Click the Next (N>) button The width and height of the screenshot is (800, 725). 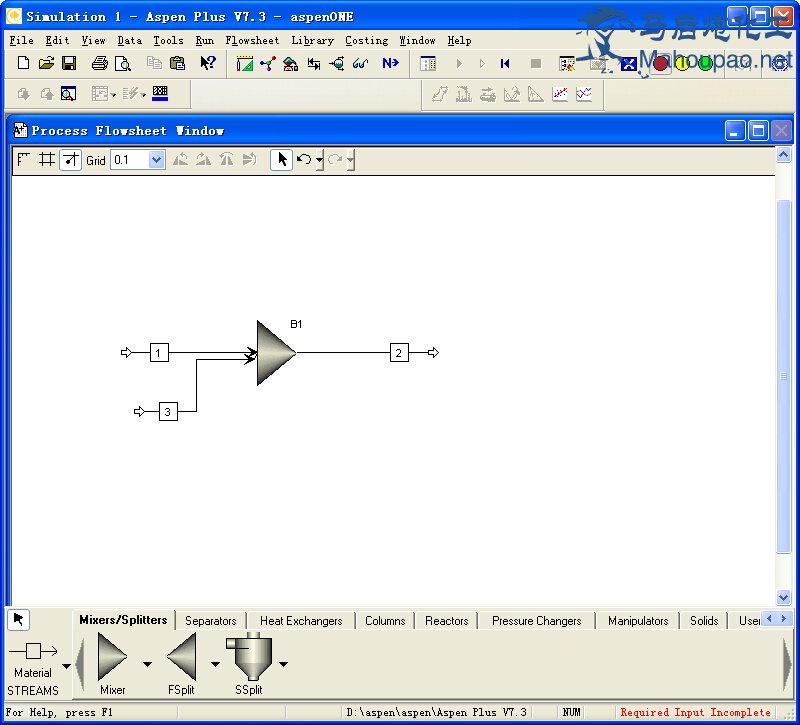click(x=390, y=63)
